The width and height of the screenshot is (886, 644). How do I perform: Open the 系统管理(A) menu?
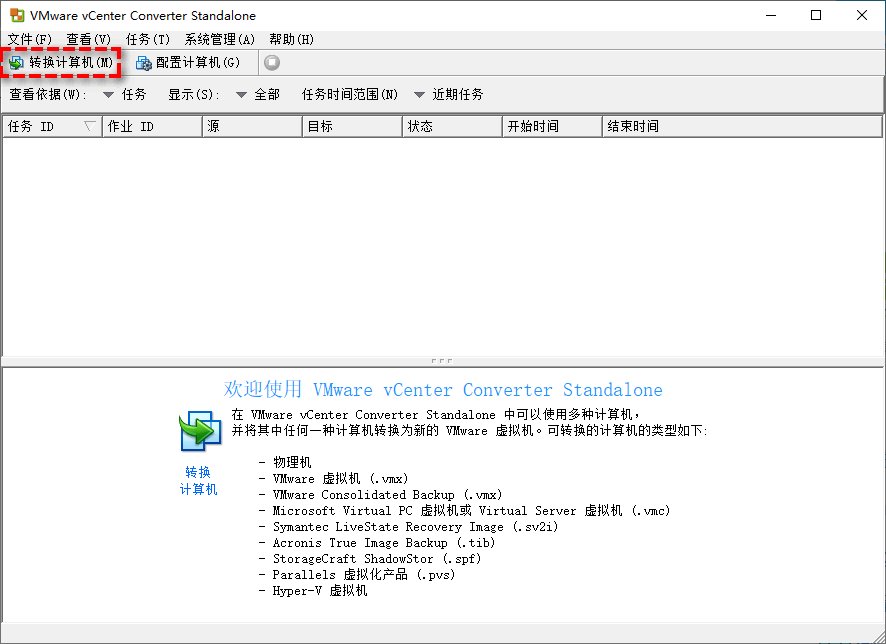click(219, 40)
